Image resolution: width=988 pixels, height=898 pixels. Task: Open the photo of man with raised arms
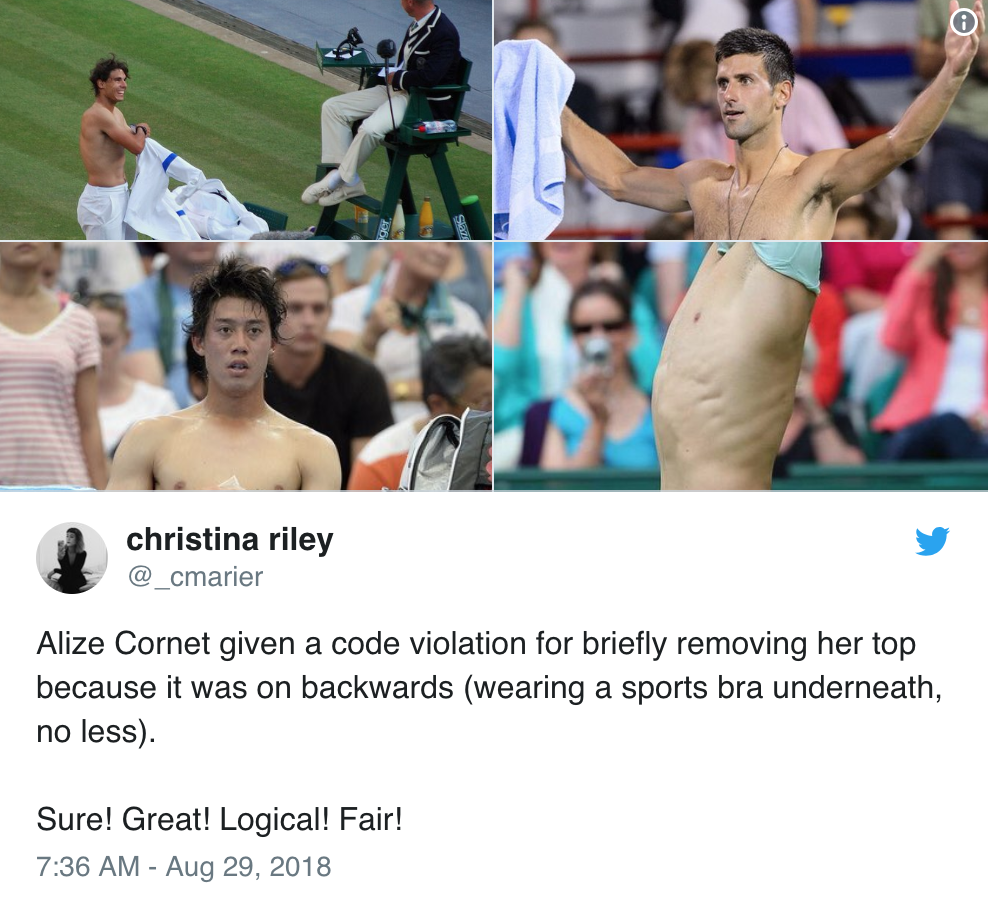741,120
